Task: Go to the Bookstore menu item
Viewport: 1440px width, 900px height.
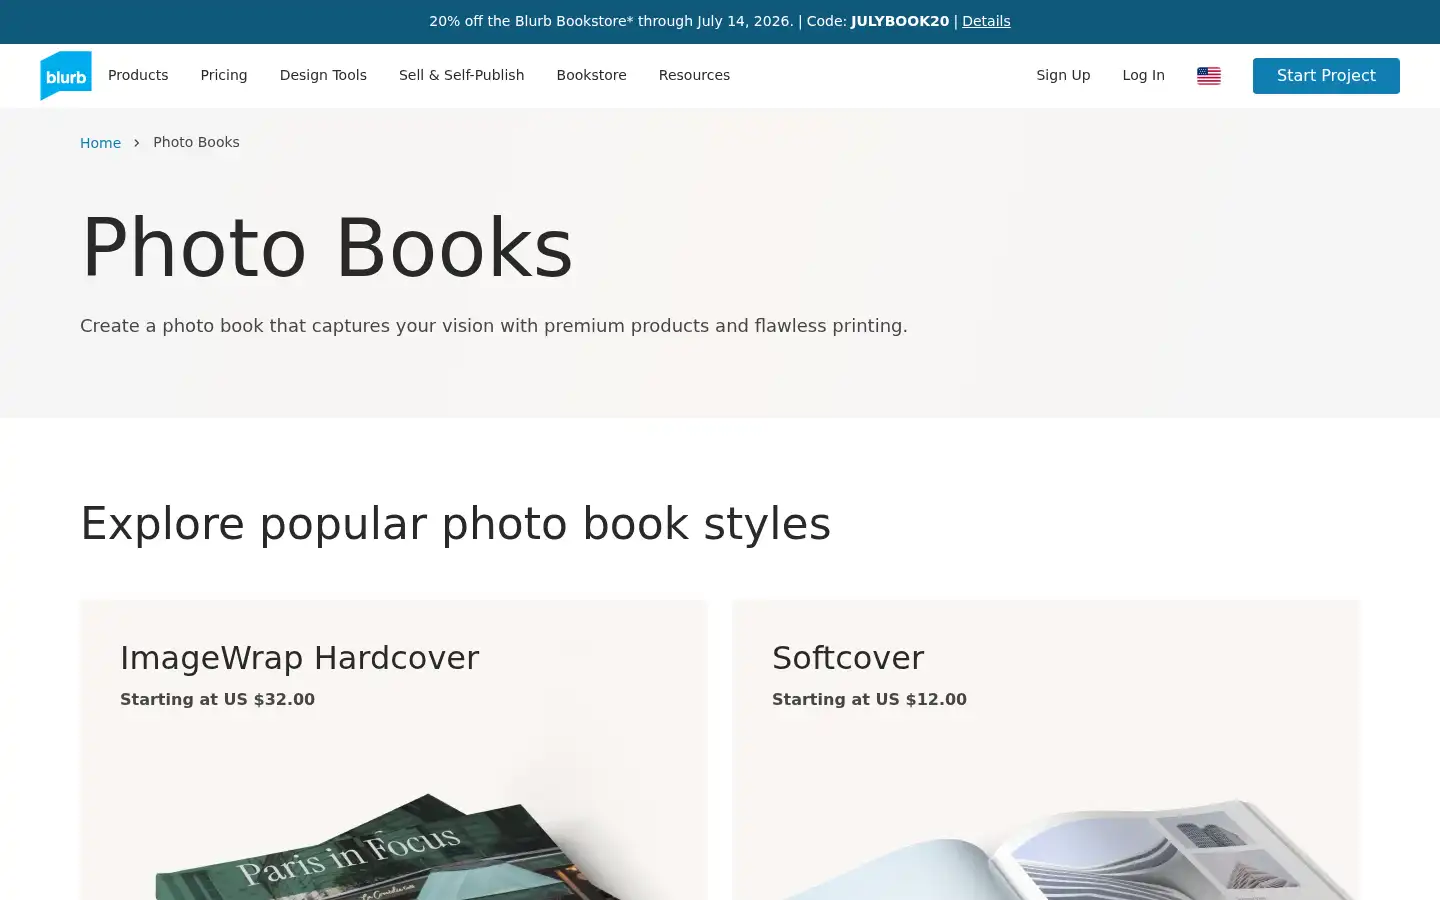Action: [591, 75]
